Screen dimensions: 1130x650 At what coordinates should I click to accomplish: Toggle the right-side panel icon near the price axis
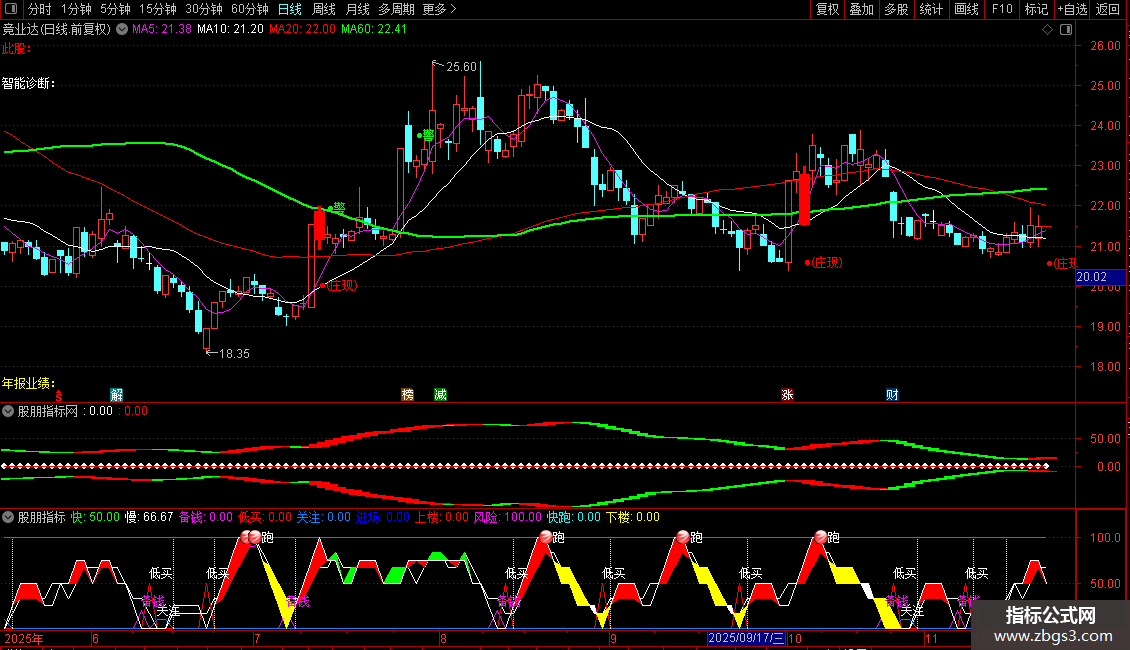[1066, 30]
